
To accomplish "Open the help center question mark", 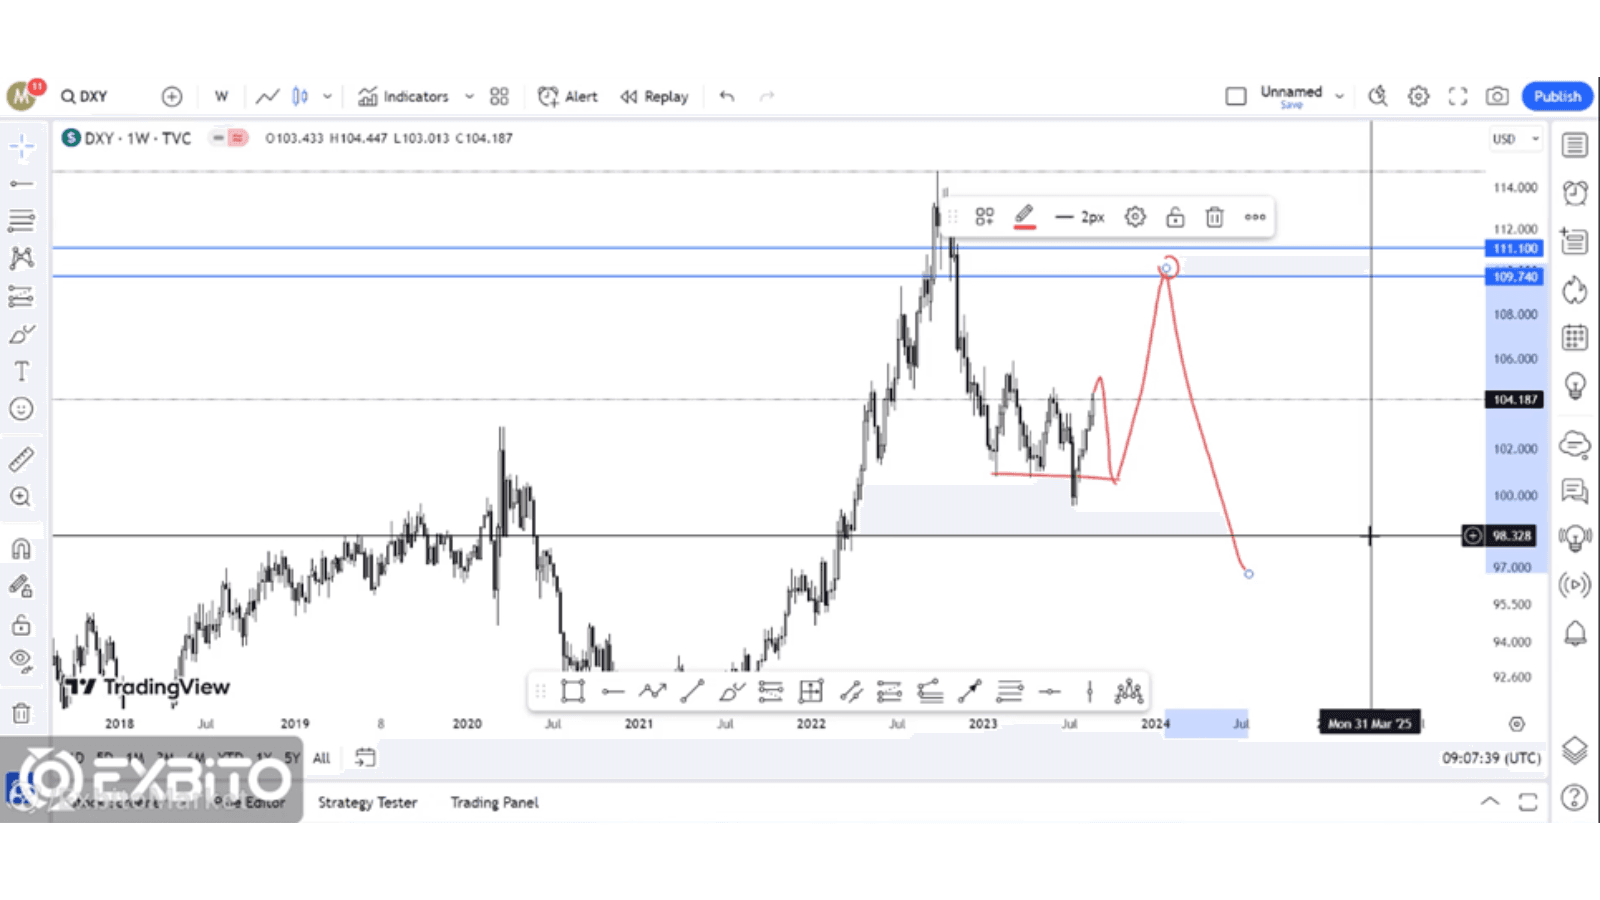I will 1575,797.
